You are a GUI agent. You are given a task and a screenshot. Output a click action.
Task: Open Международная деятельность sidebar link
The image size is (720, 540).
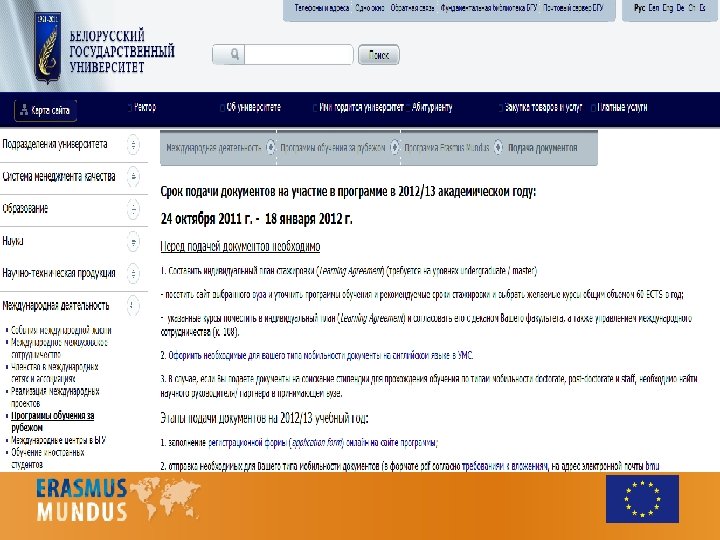point(56,305)
